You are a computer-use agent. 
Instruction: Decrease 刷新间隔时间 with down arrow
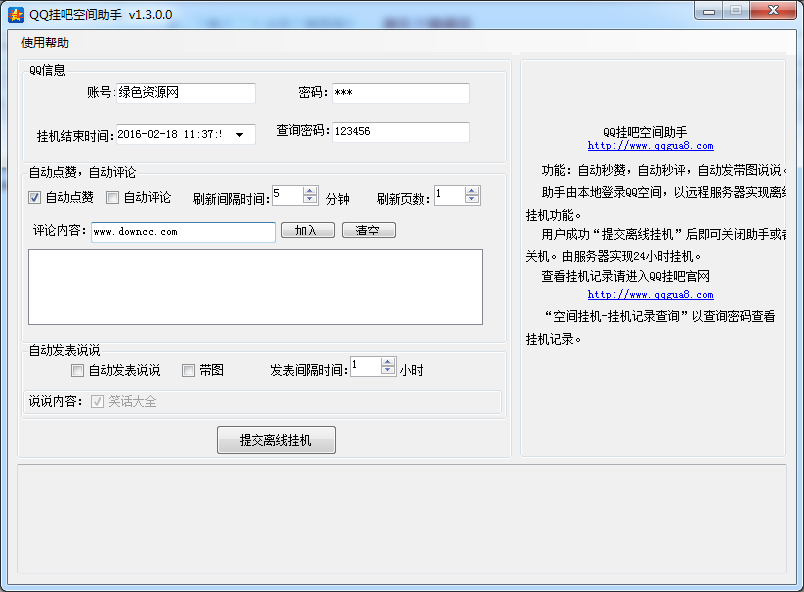[310, 200]
